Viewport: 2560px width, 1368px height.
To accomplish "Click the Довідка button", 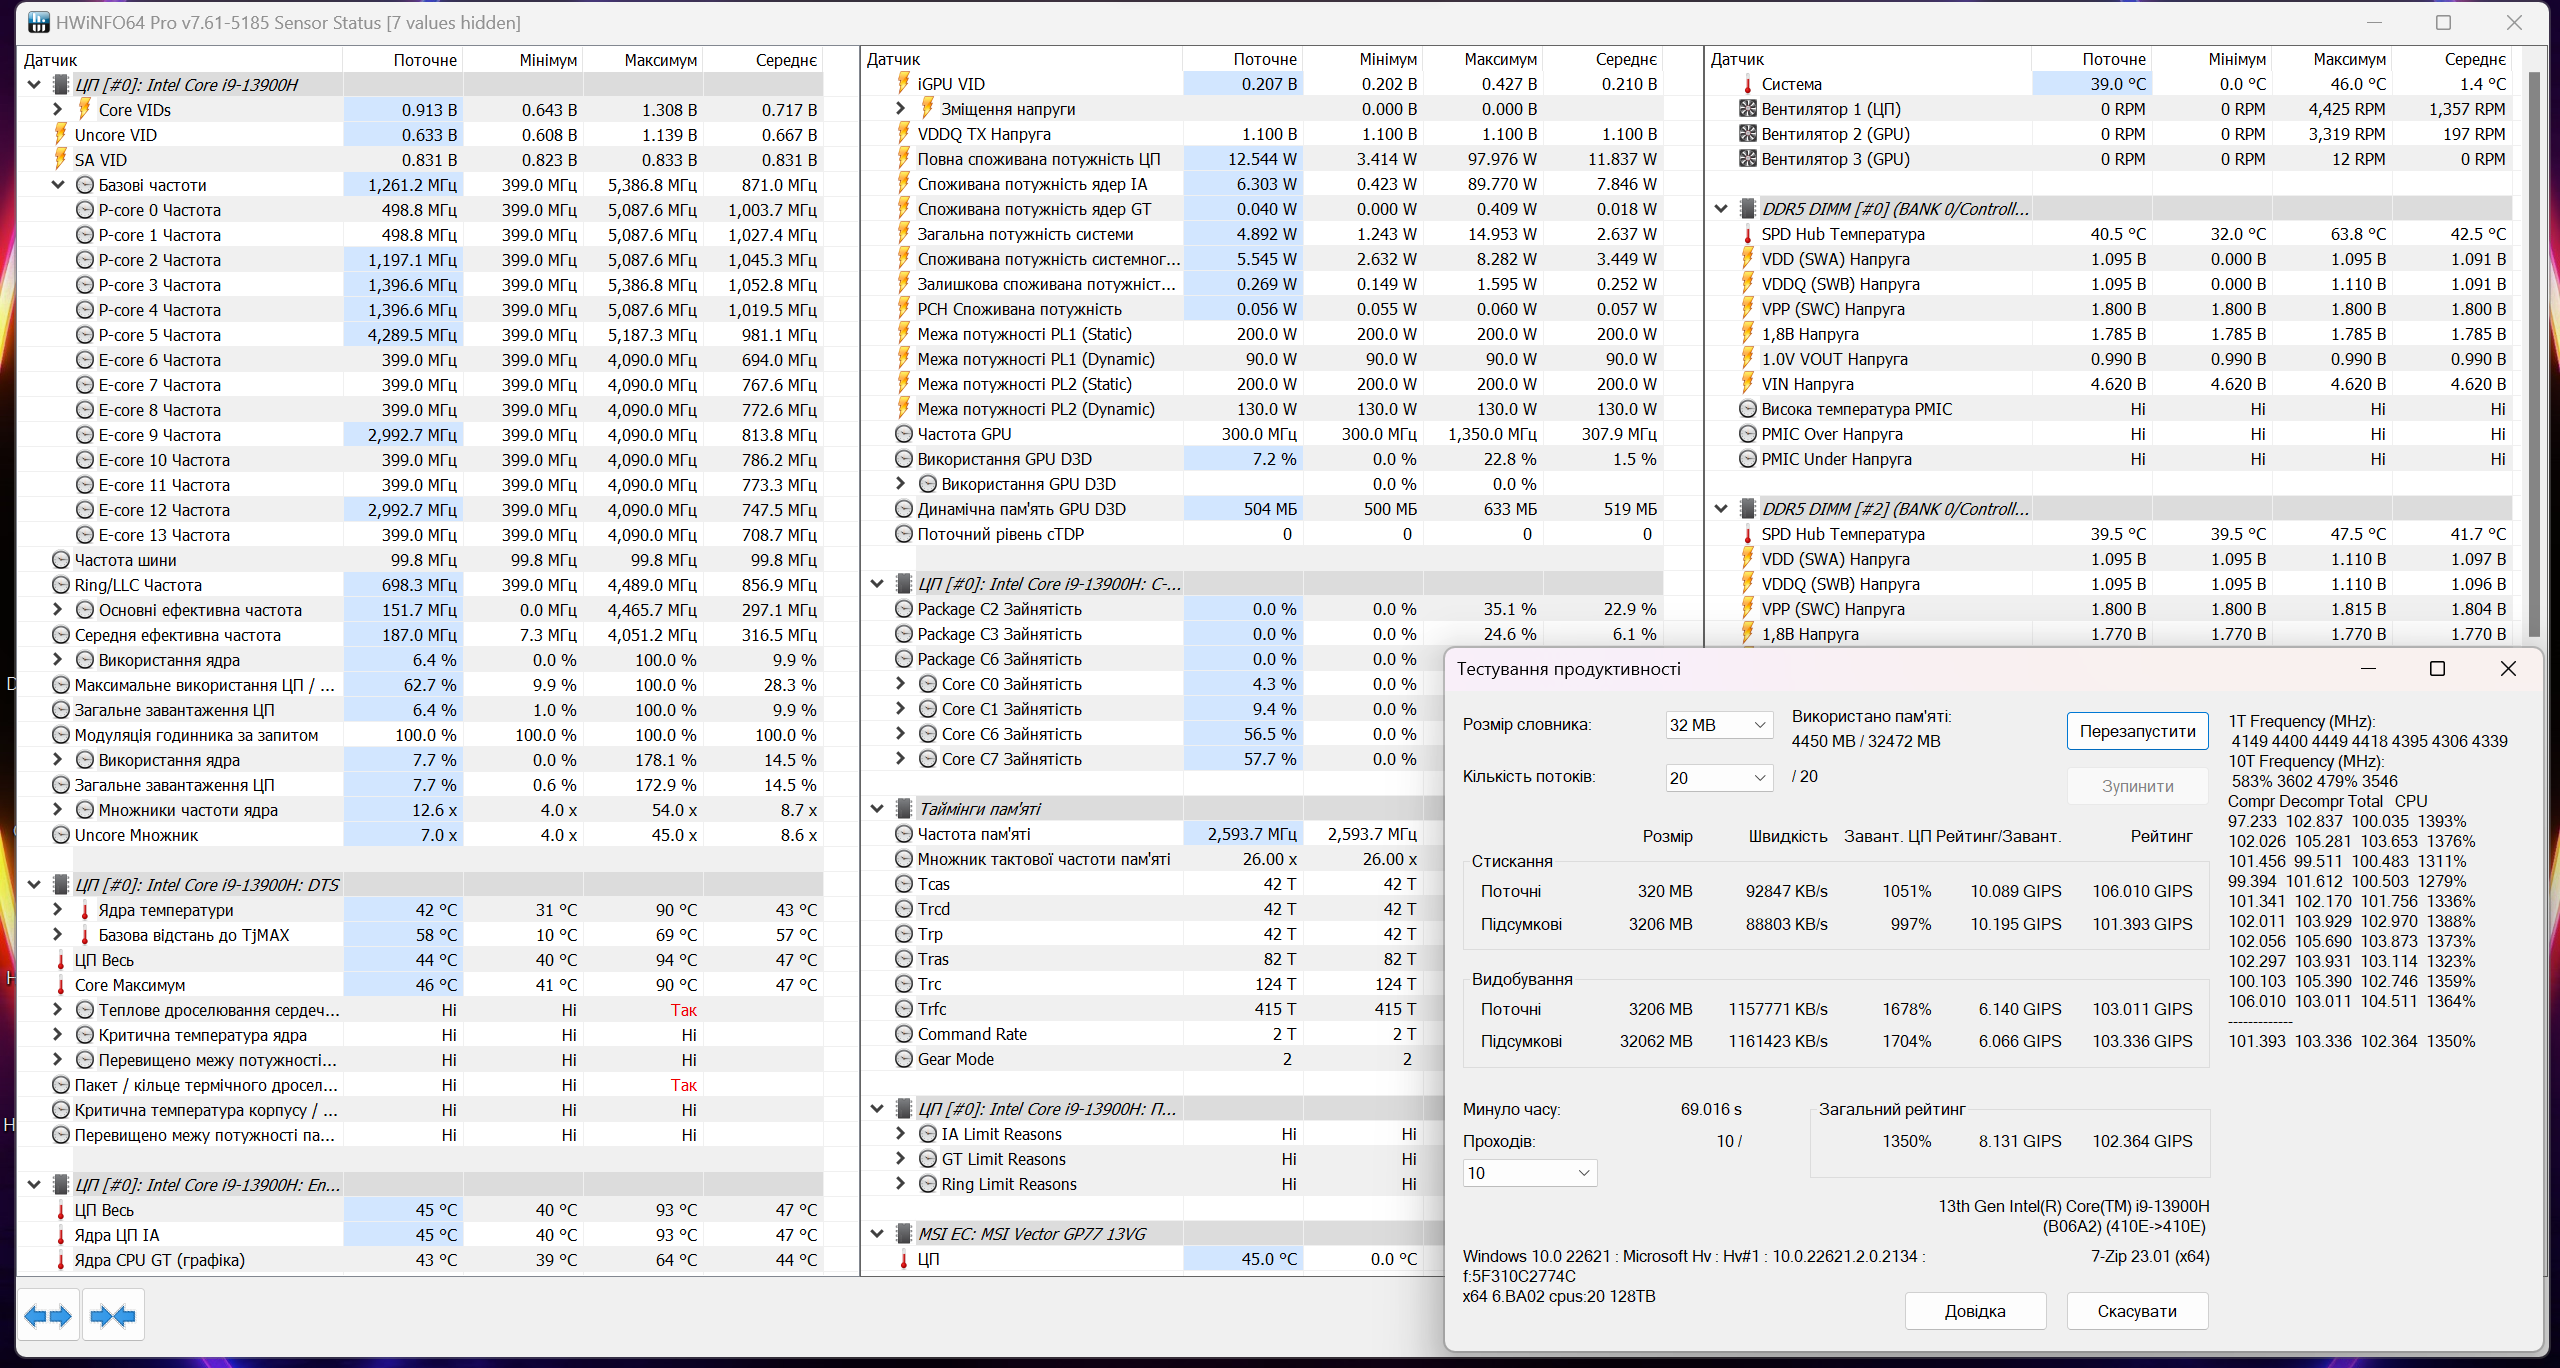I will (1974, 1311).
